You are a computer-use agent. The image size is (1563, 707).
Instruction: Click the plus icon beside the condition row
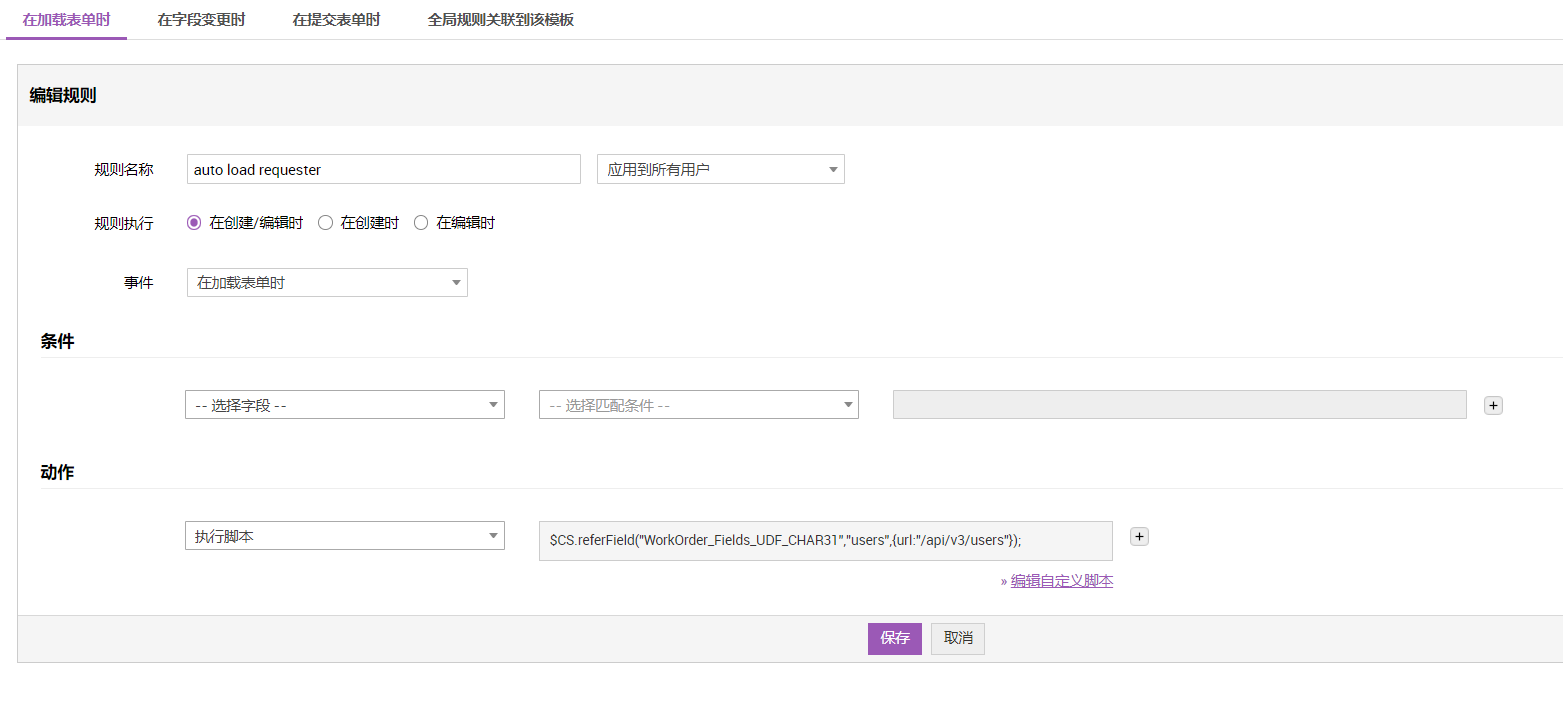[x=1493, y=405]
